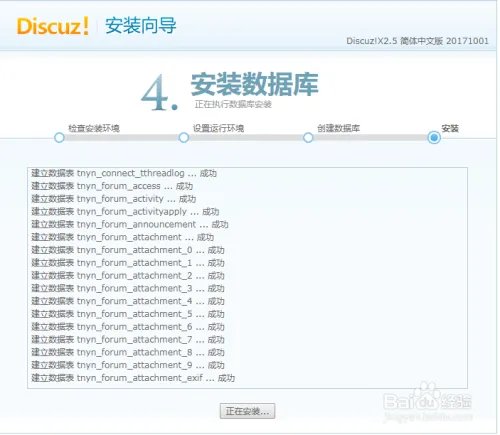Click the tnyn_forum_activityapply log line

[x=125, y=212]
